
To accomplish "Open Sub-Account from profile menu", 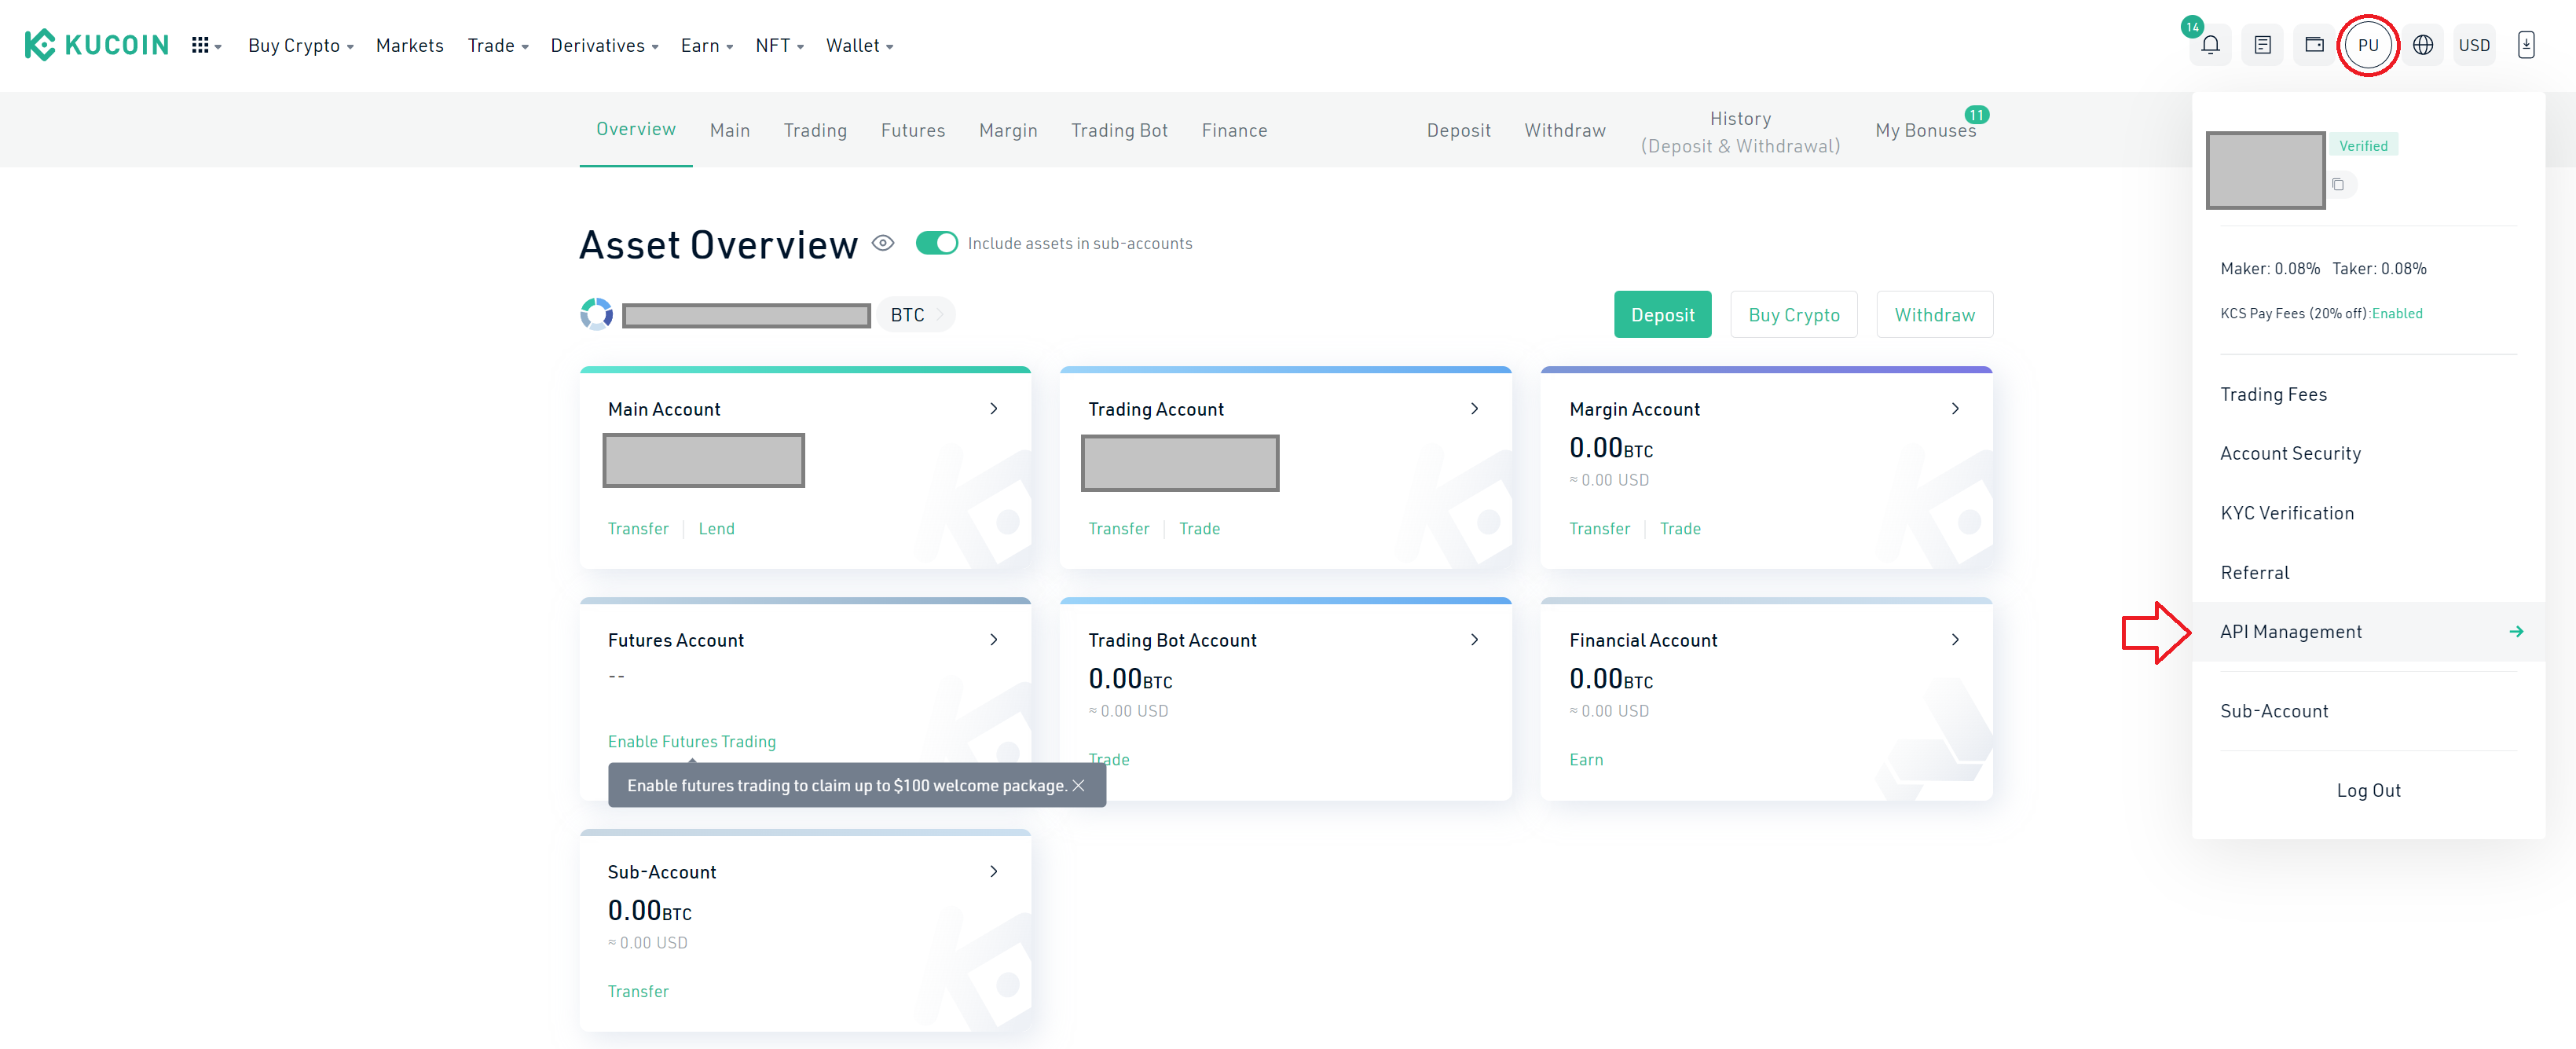I will (x=2368, y=711).
